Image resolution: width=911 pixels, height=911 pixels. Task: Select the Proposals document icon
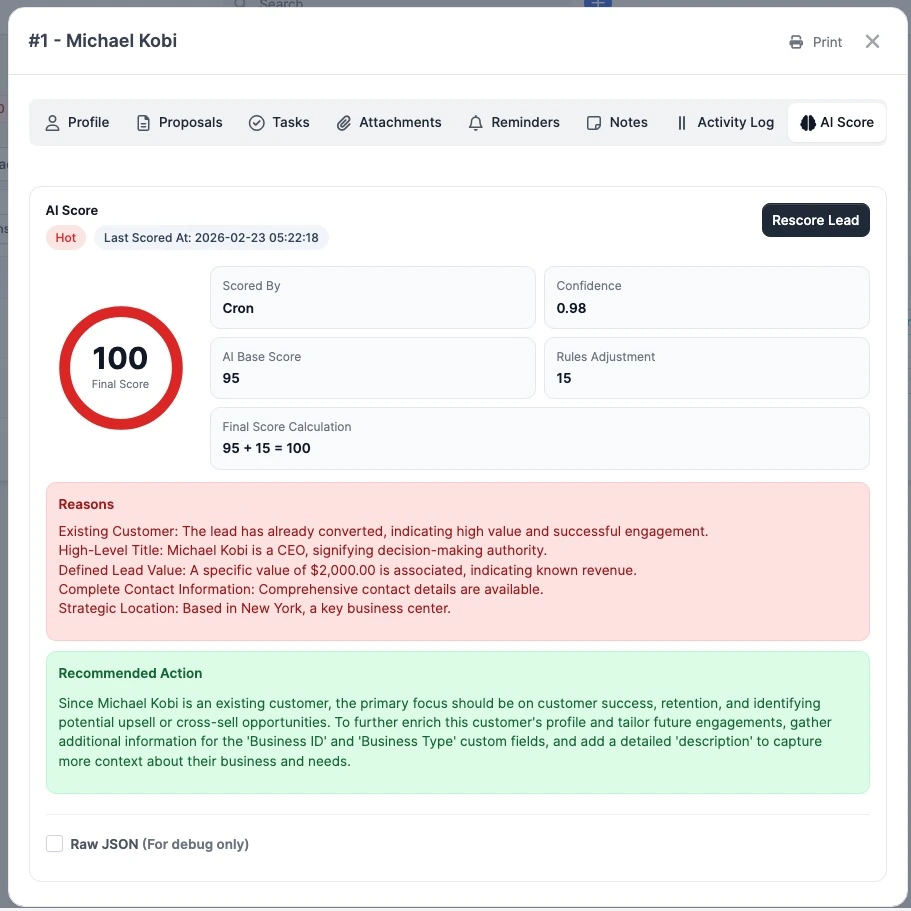[143, 122]
